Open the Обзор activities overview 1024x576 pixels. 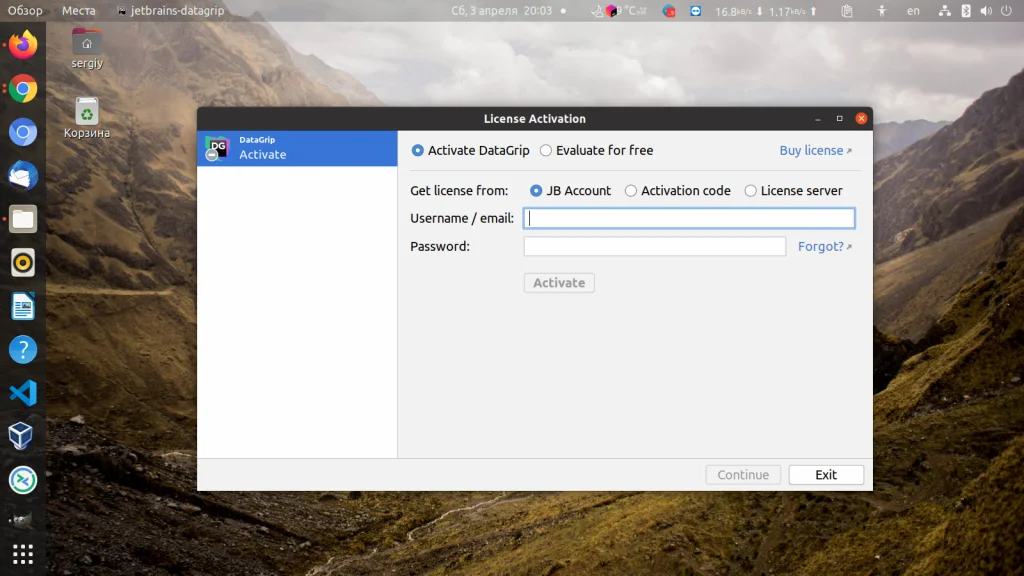pyautogui.click(x=25, y=11)
